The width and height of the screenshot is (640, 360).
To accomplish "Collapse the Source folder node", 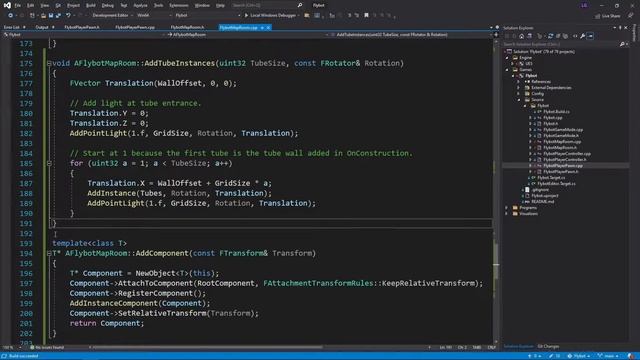I will click(x=519, y=100).
